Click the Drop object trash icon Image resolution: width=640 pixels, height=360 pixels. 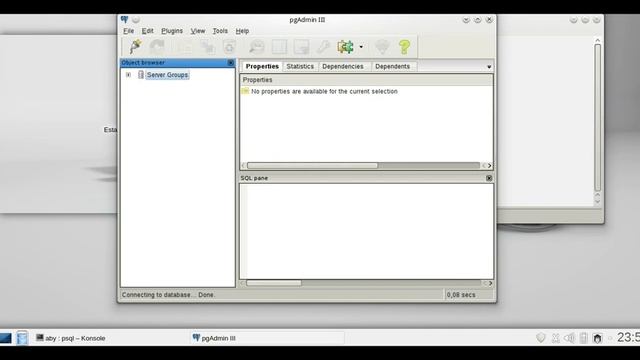(229, 47)
